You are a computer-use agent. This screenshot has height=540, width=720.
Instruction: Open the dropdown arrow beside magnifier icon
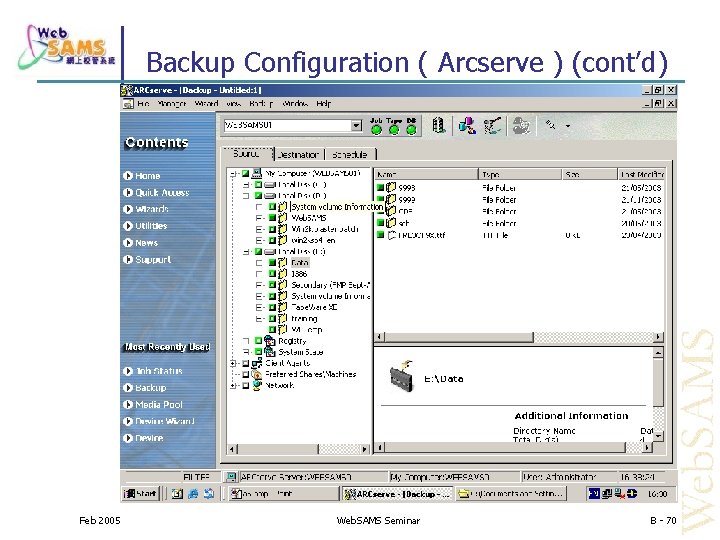click(x=568, y=125)
